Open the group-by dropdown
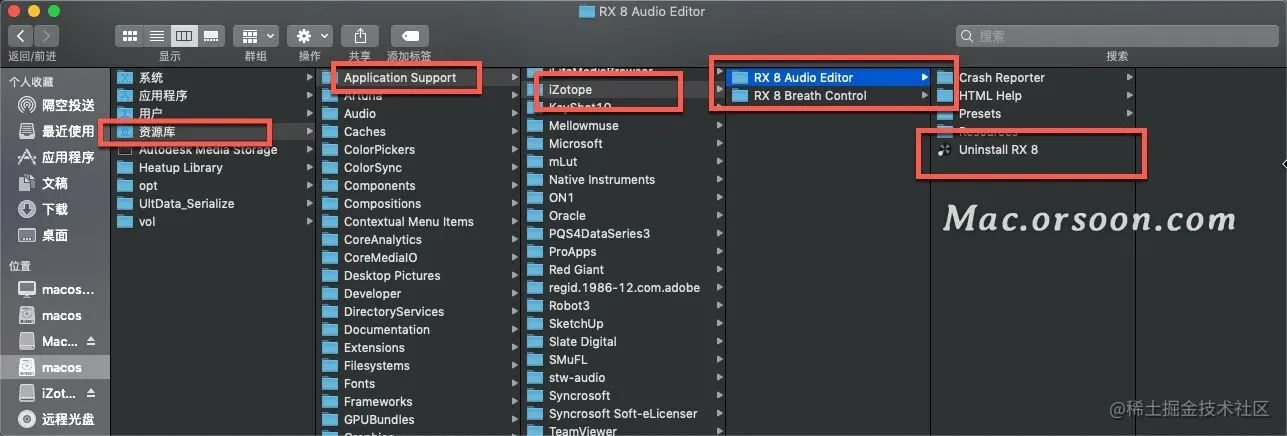Screen dimensions: 1287x436 pyautogui.click(x=256, y=36)
